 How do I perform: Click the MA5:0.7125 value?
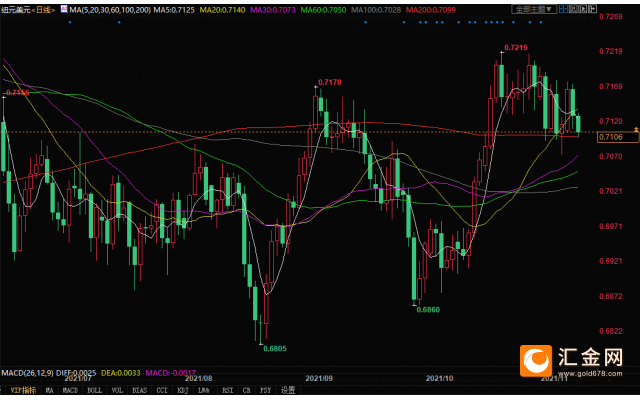[x=174, y=9]
